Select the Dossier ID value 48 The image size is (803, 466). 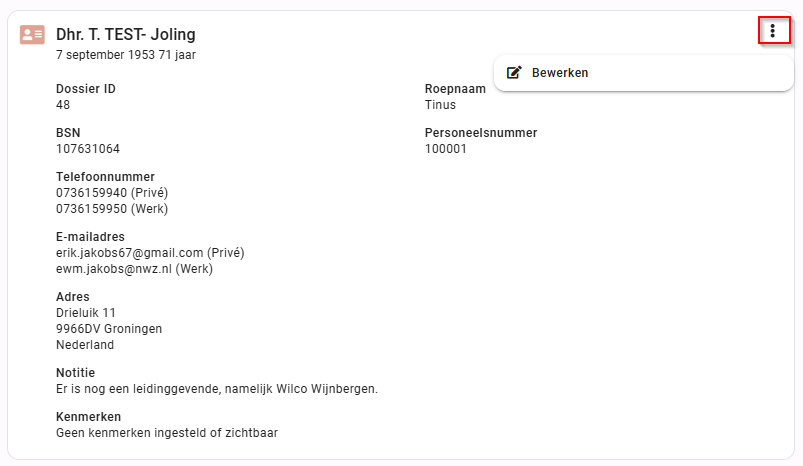[62, 105]
